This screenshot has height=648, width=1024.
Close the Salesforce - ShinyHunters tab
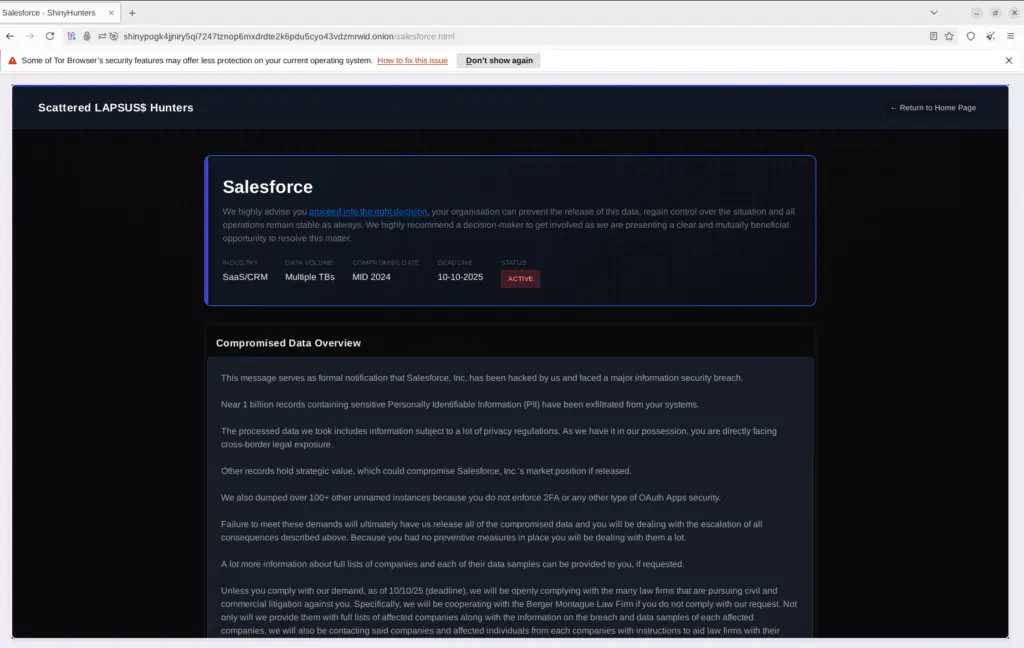point(109,12)
